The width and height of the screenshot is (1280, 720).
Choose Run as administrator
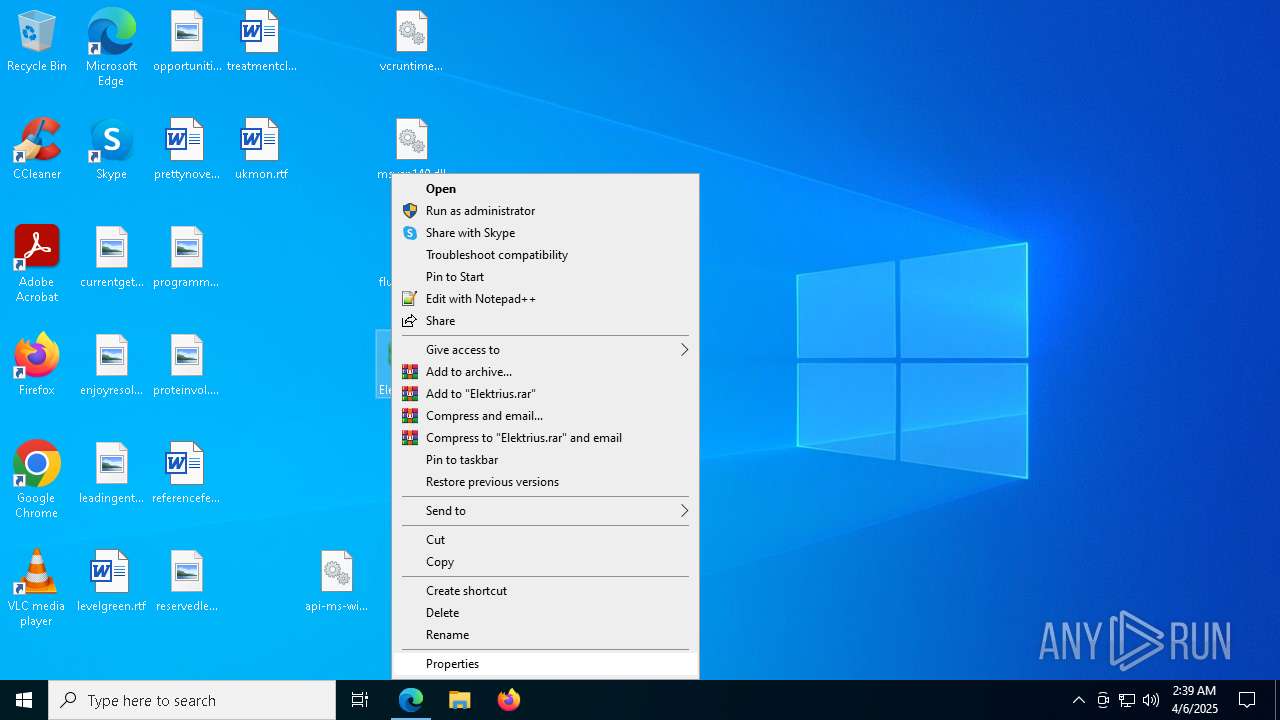(x=545, y=211)
